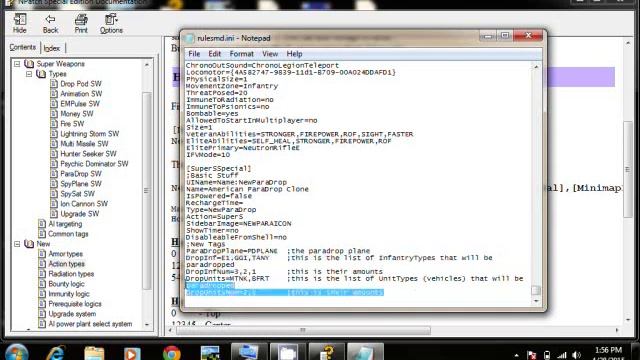Click the volume speaker tray icon
The height and width of the screenshot is (360, 640).
pos(576,355)
